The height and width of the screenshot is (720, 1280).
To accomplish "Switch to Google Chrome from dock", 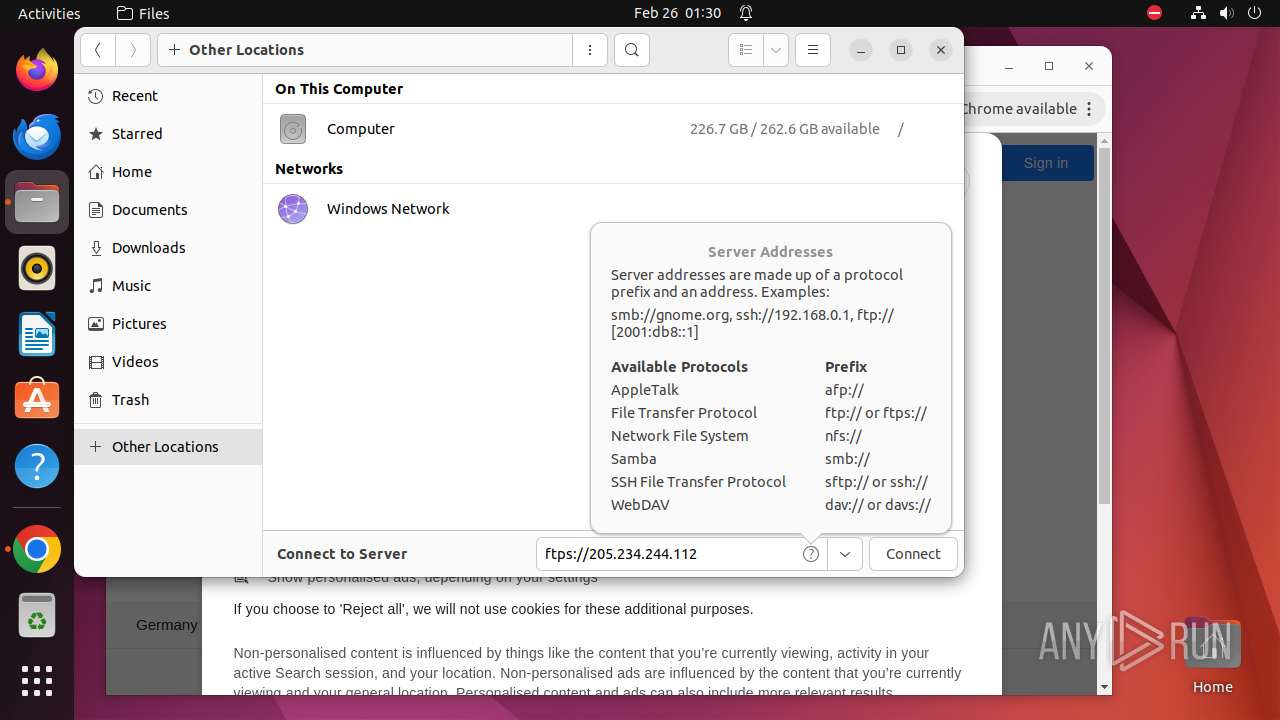I will click(37, 549).
